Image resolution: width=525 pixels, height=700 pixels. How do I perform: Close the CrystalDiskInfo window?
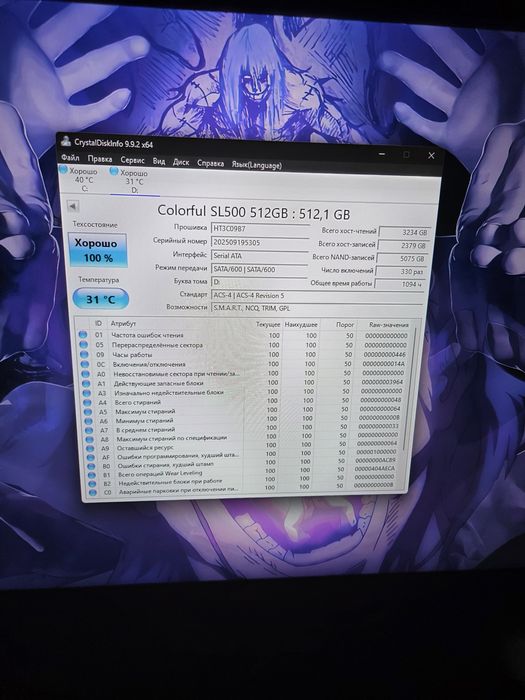[431, 155]
